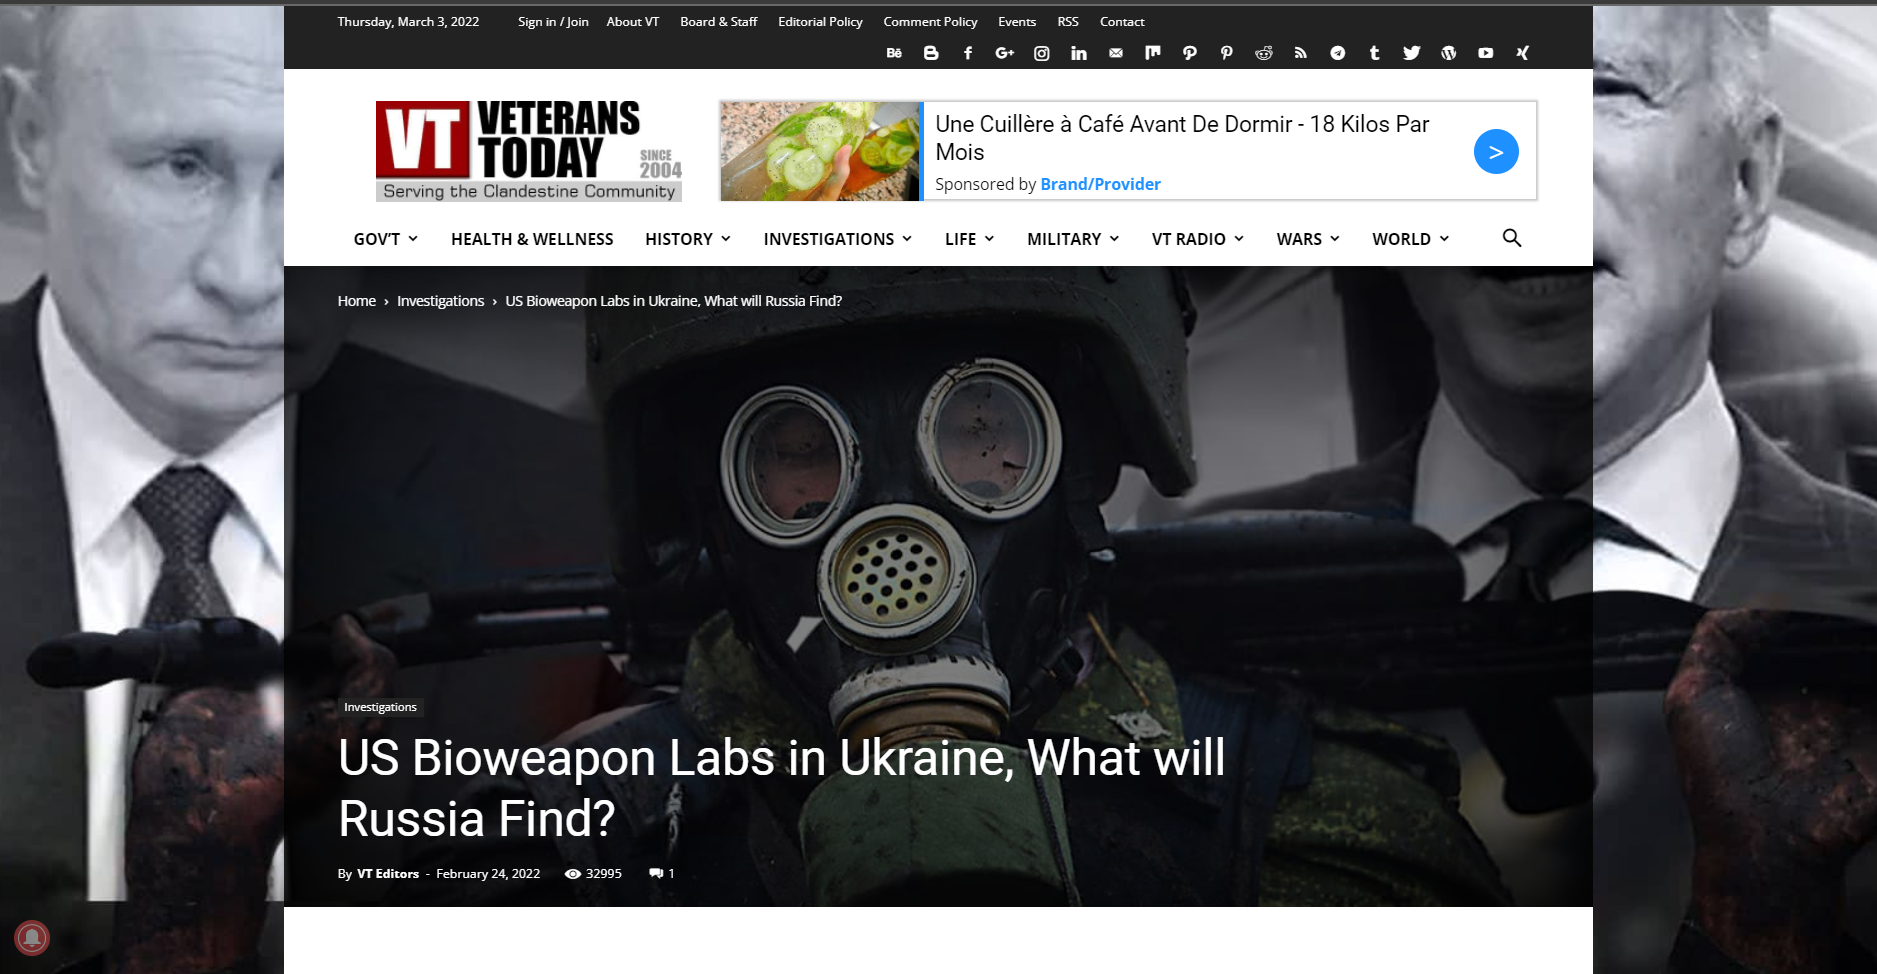Open the Tumblr icon
This screenshot has height=974, width=1877.
click(1375, 53)
